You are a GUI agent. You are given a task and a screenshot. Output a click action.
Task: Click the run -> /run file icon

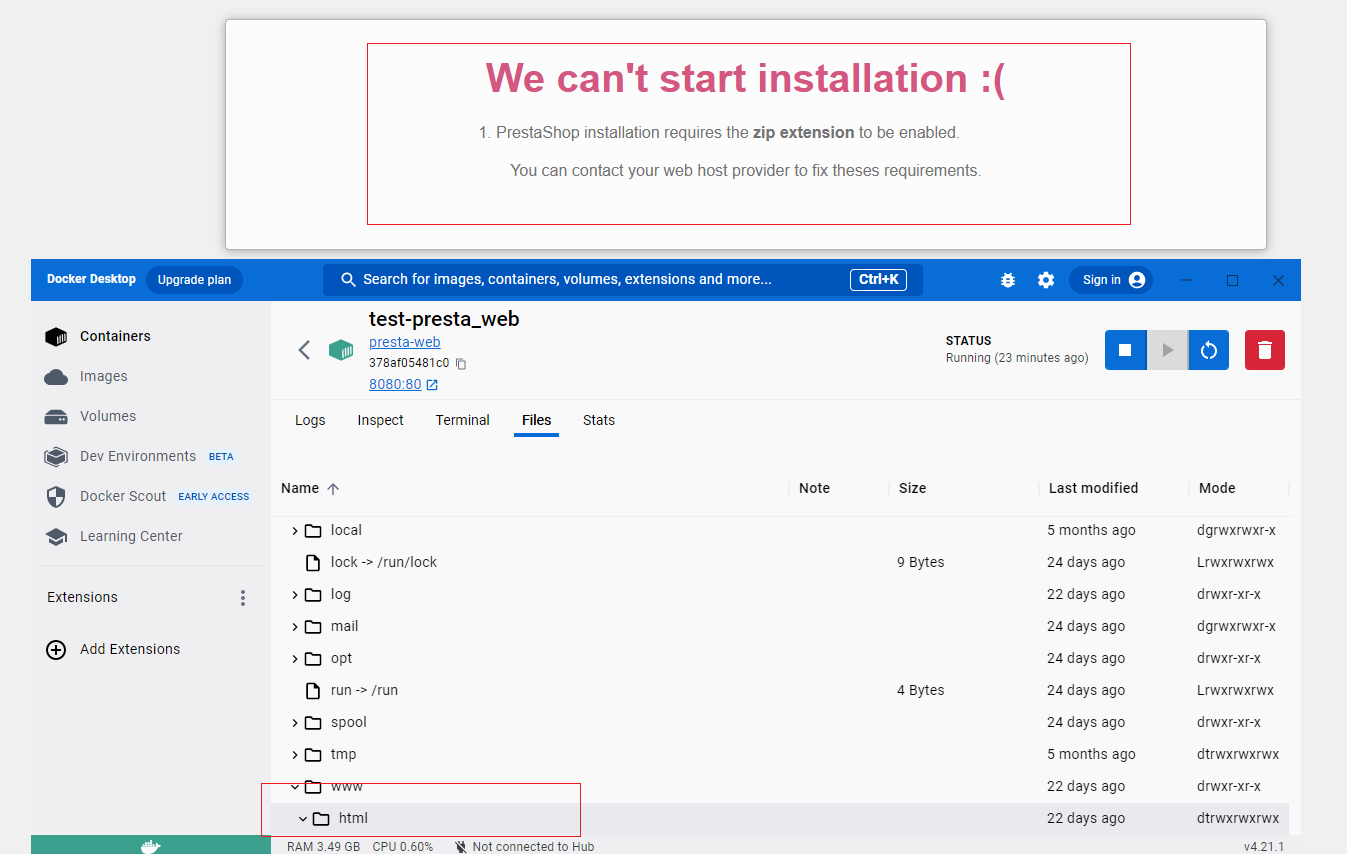point(313,690)
